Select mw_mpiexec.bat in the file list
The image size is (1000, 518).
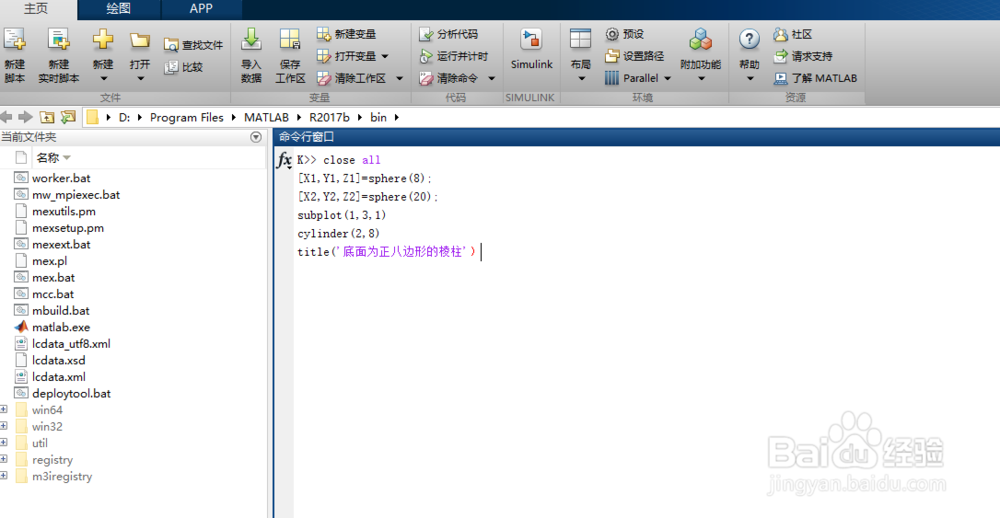(x=76, y=195)
